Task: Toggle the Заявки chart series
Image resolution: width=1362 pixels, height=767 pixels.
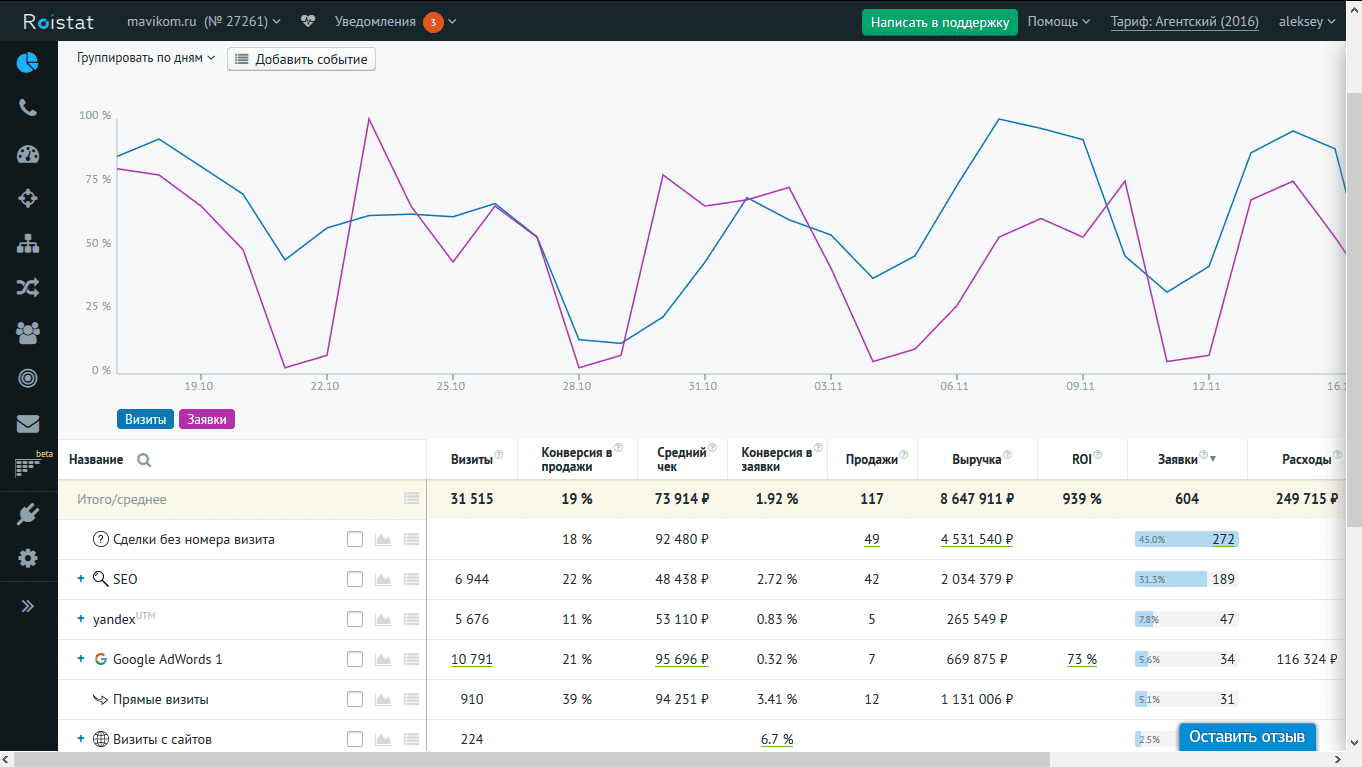Action: coord(207,420)
